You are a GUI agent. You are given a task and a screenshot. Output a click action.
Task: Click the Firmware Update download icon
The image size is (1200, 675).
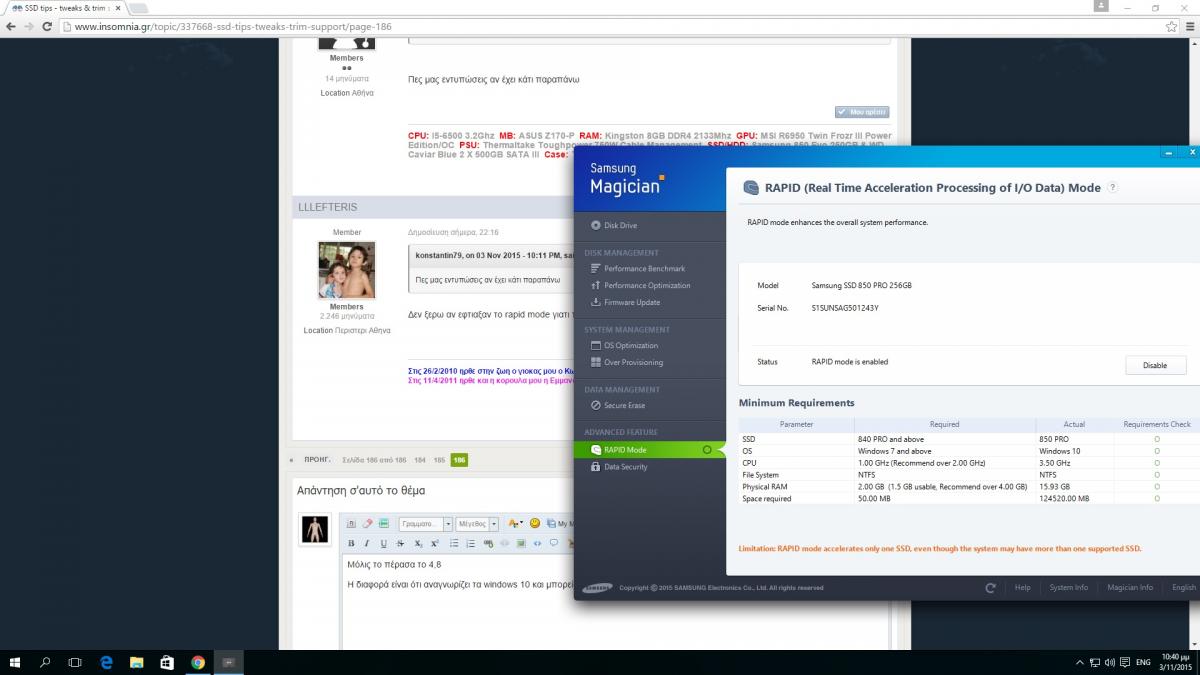(596, 302)
